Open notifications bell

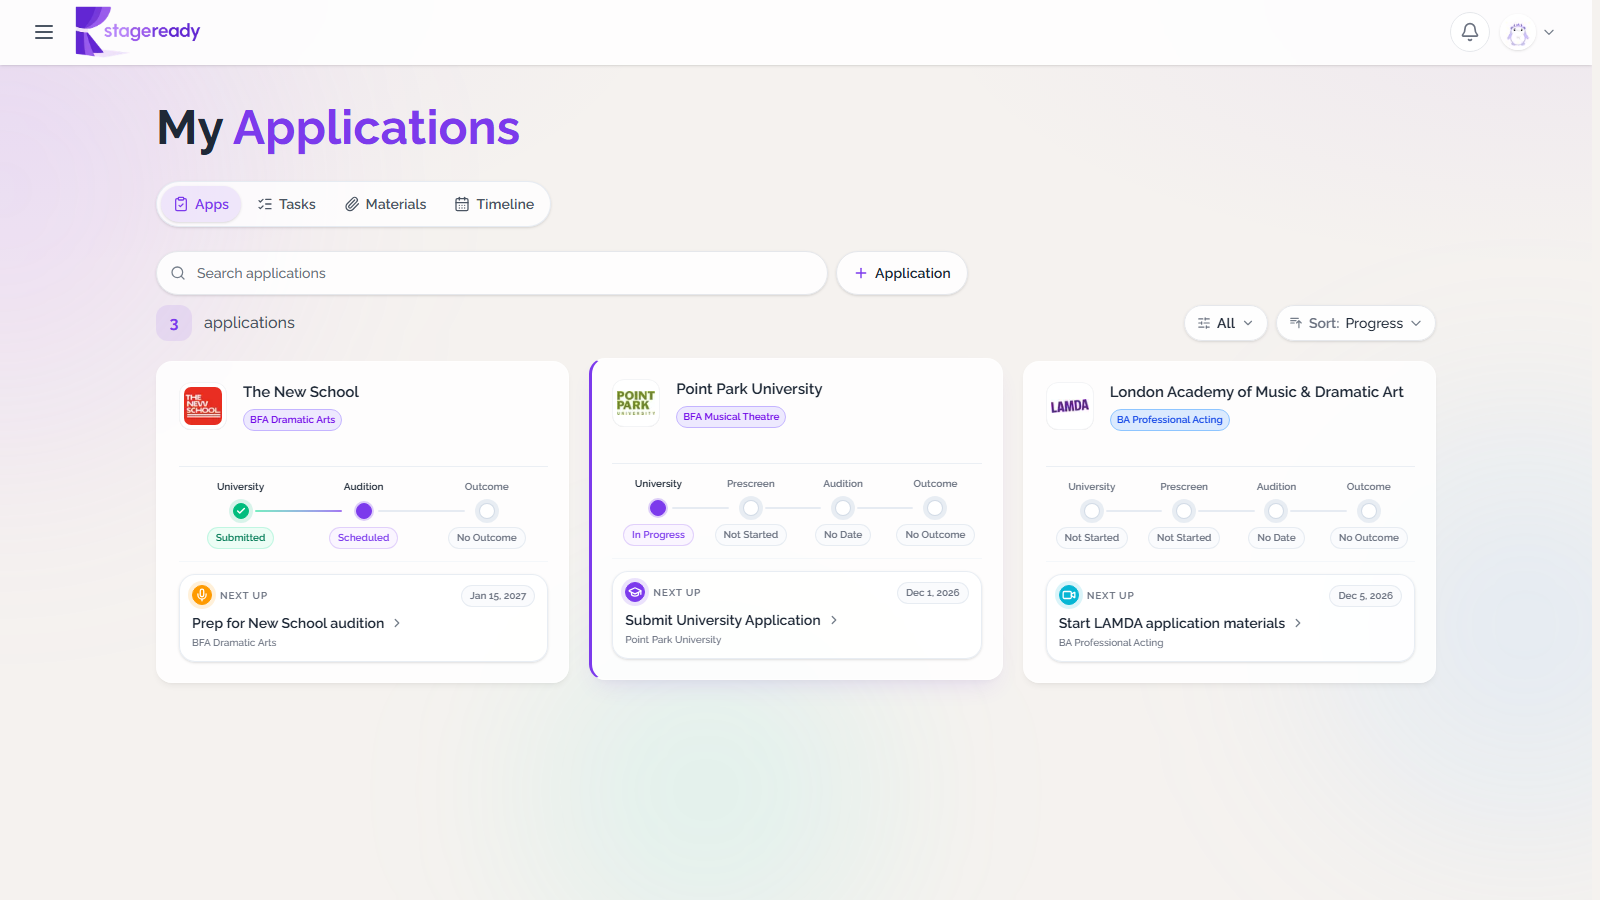click(x=1470, y=32)
